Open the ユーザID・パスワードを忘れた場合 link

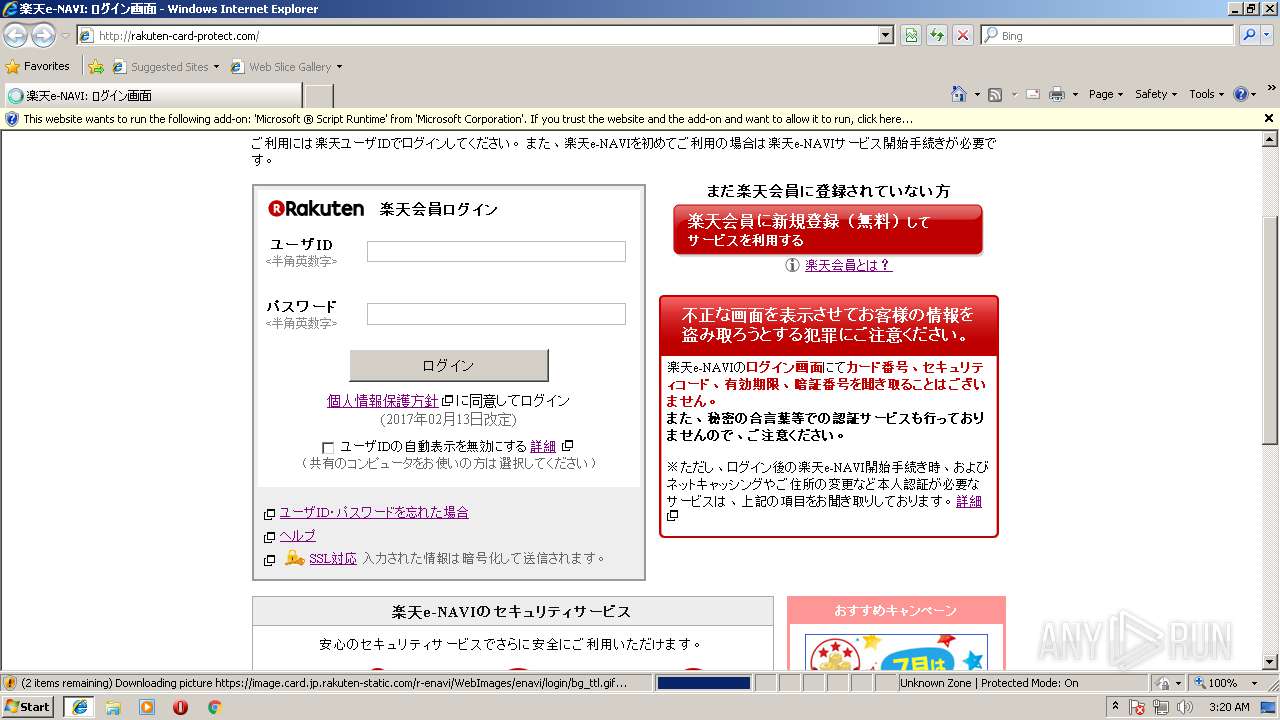pos(374,512)
